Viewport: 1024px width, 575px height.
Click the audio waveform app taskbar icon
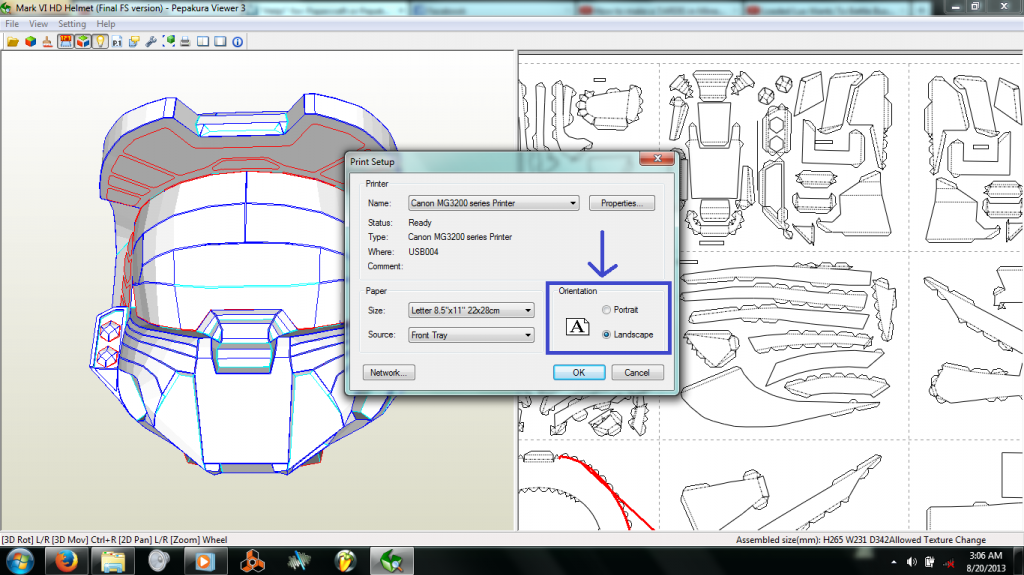(298, 561)
